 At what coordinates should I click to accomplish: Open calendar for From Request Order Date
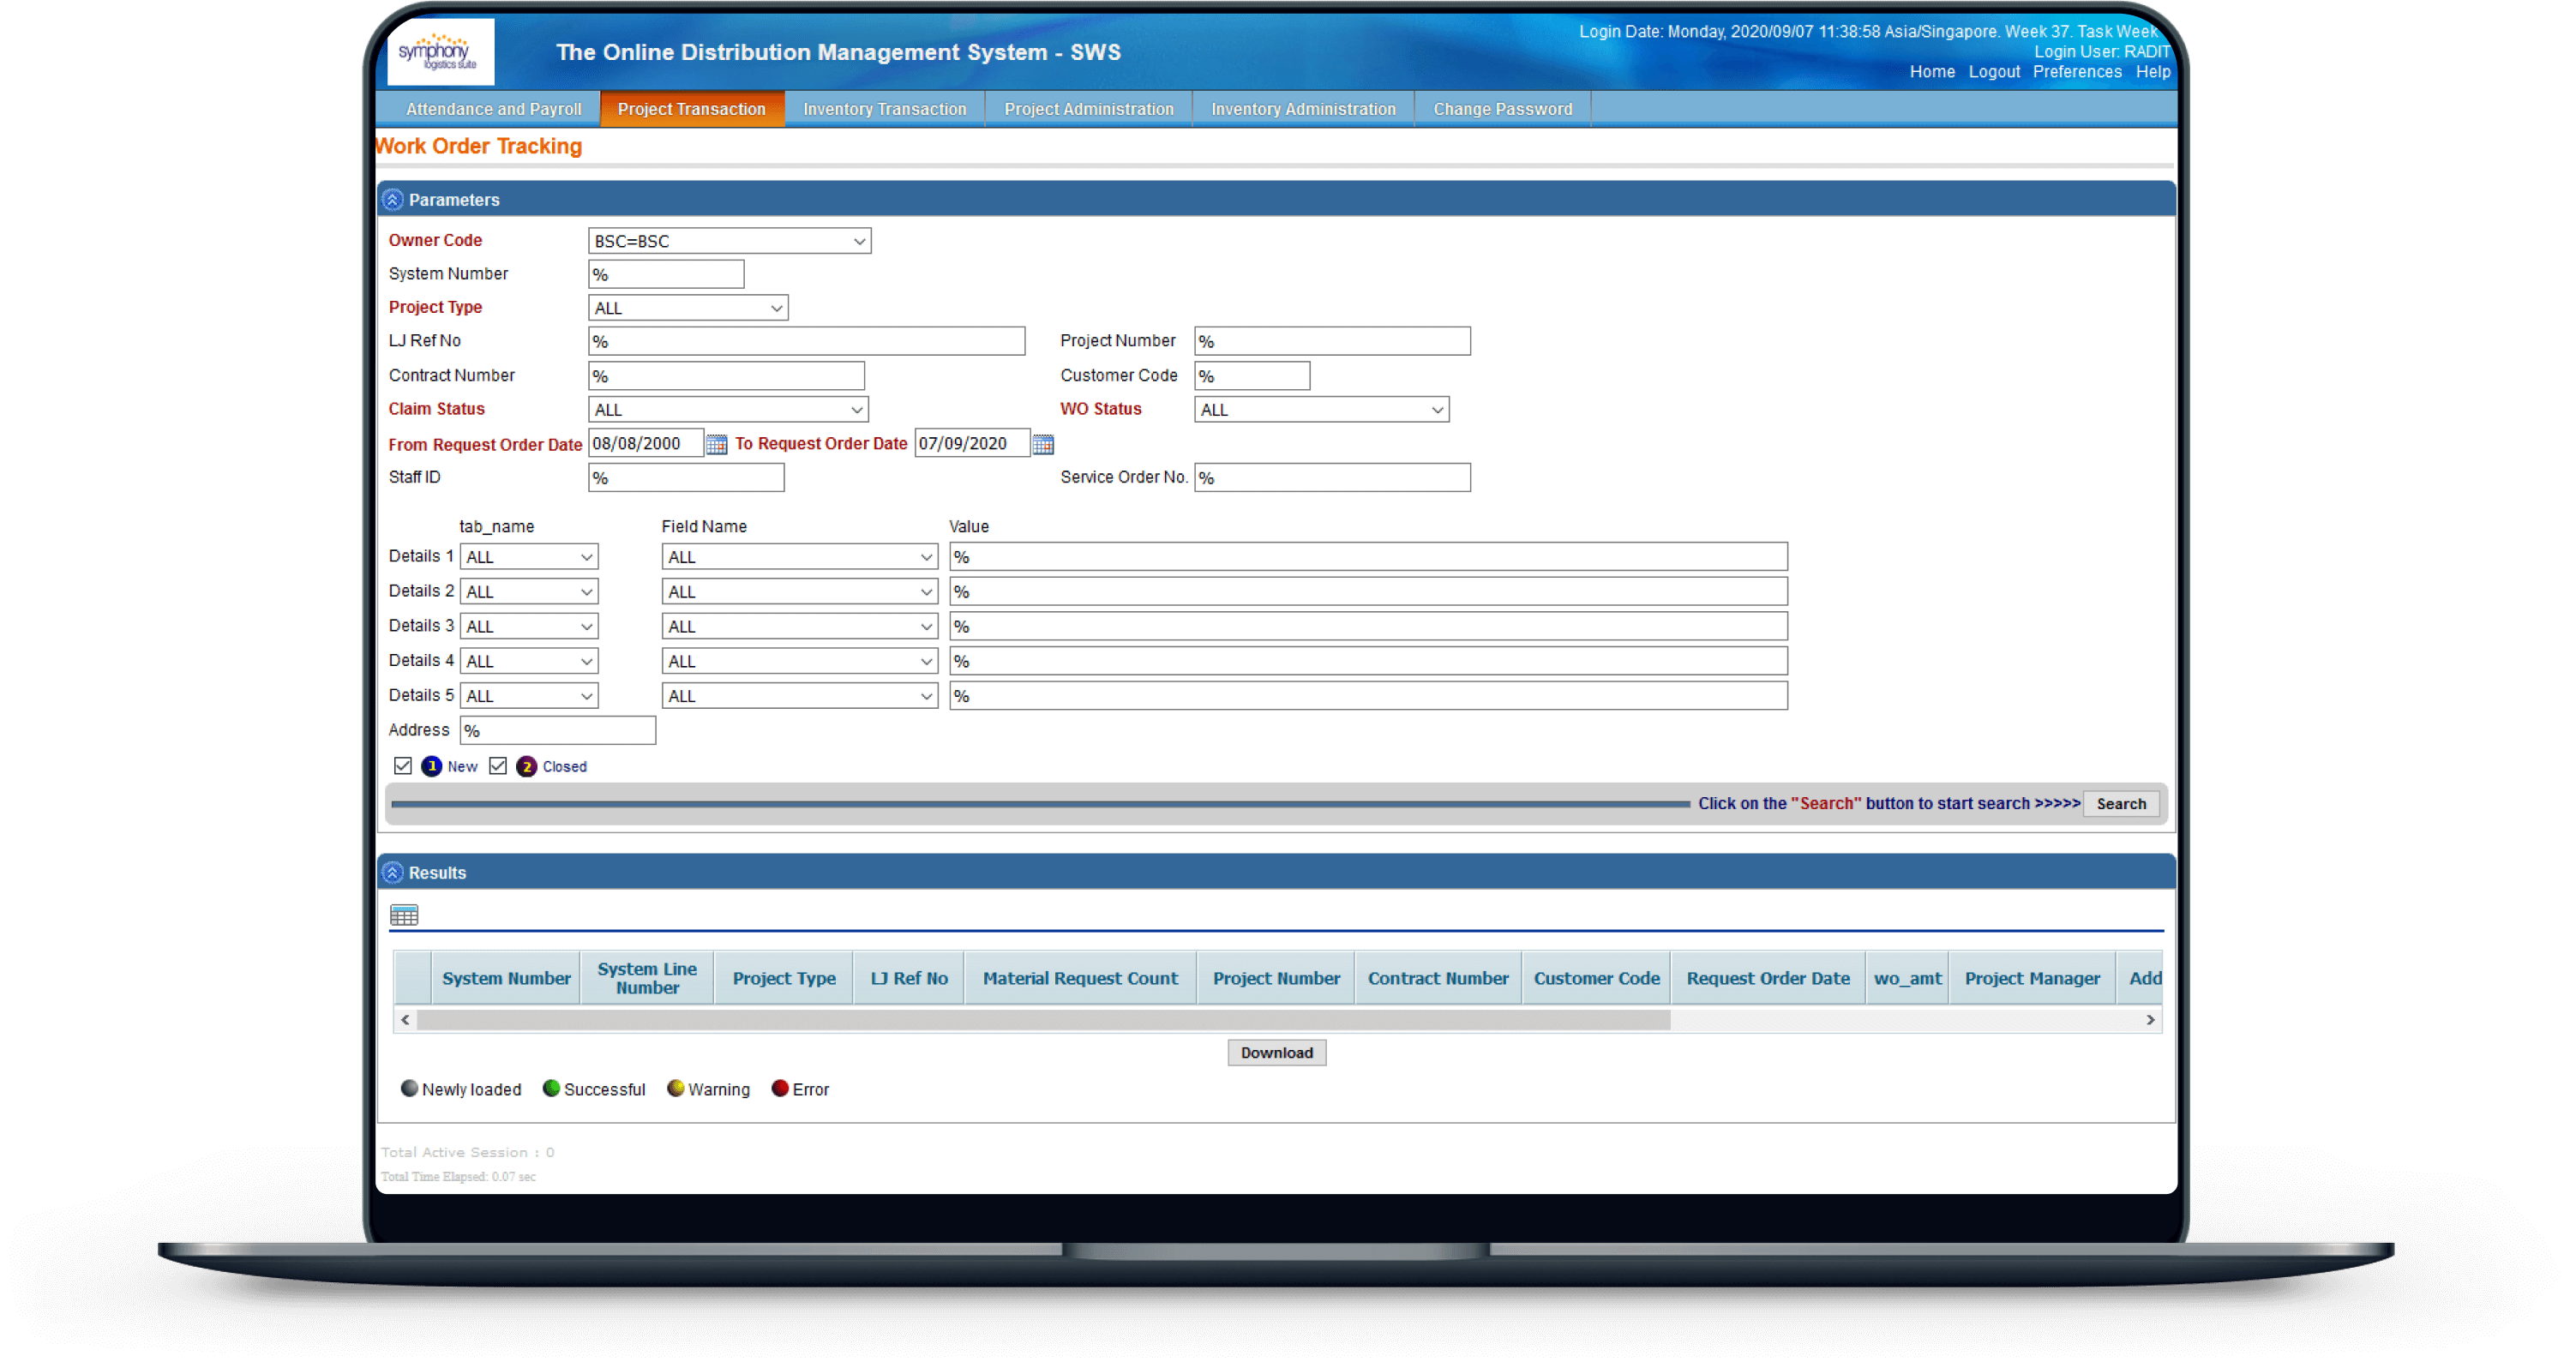(x=716, y=444)
